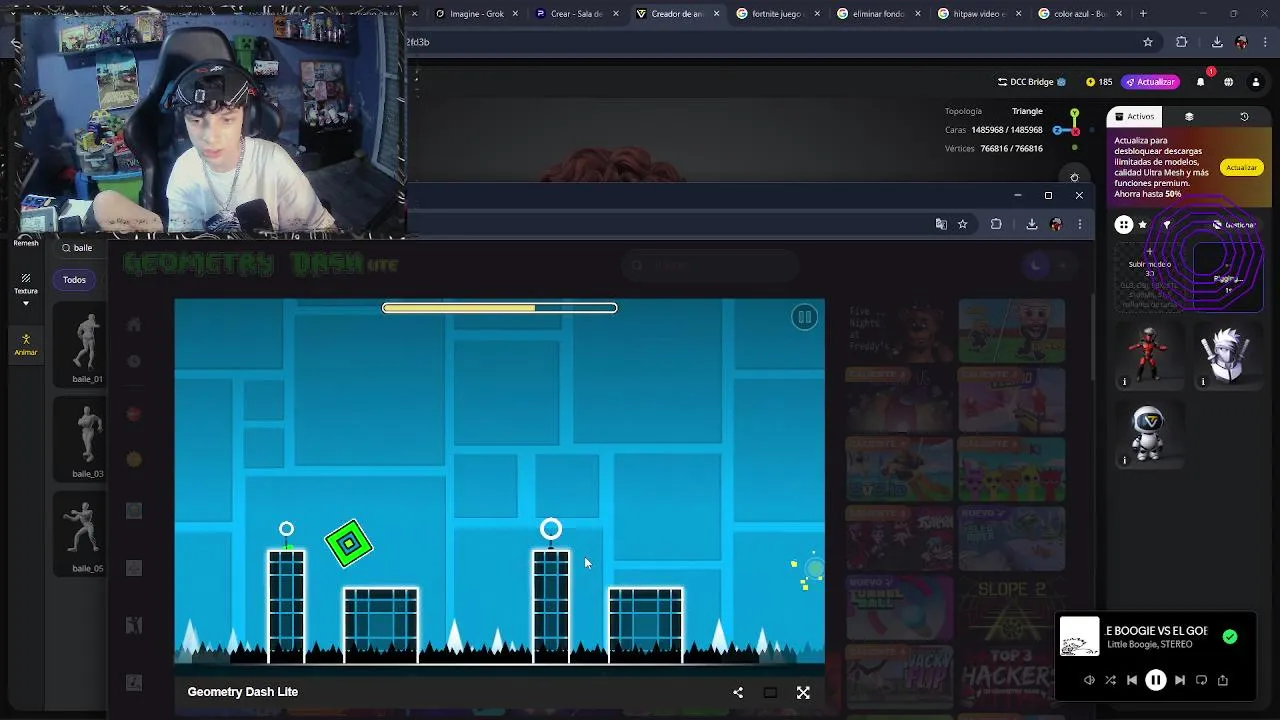Open info for the red character asset
1280x720 pixels.
tap(1124, 382)
